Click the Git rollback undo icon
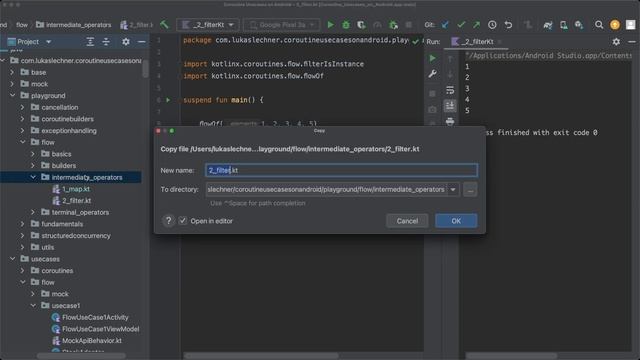The image size is (640, 360). click(508, 25)
